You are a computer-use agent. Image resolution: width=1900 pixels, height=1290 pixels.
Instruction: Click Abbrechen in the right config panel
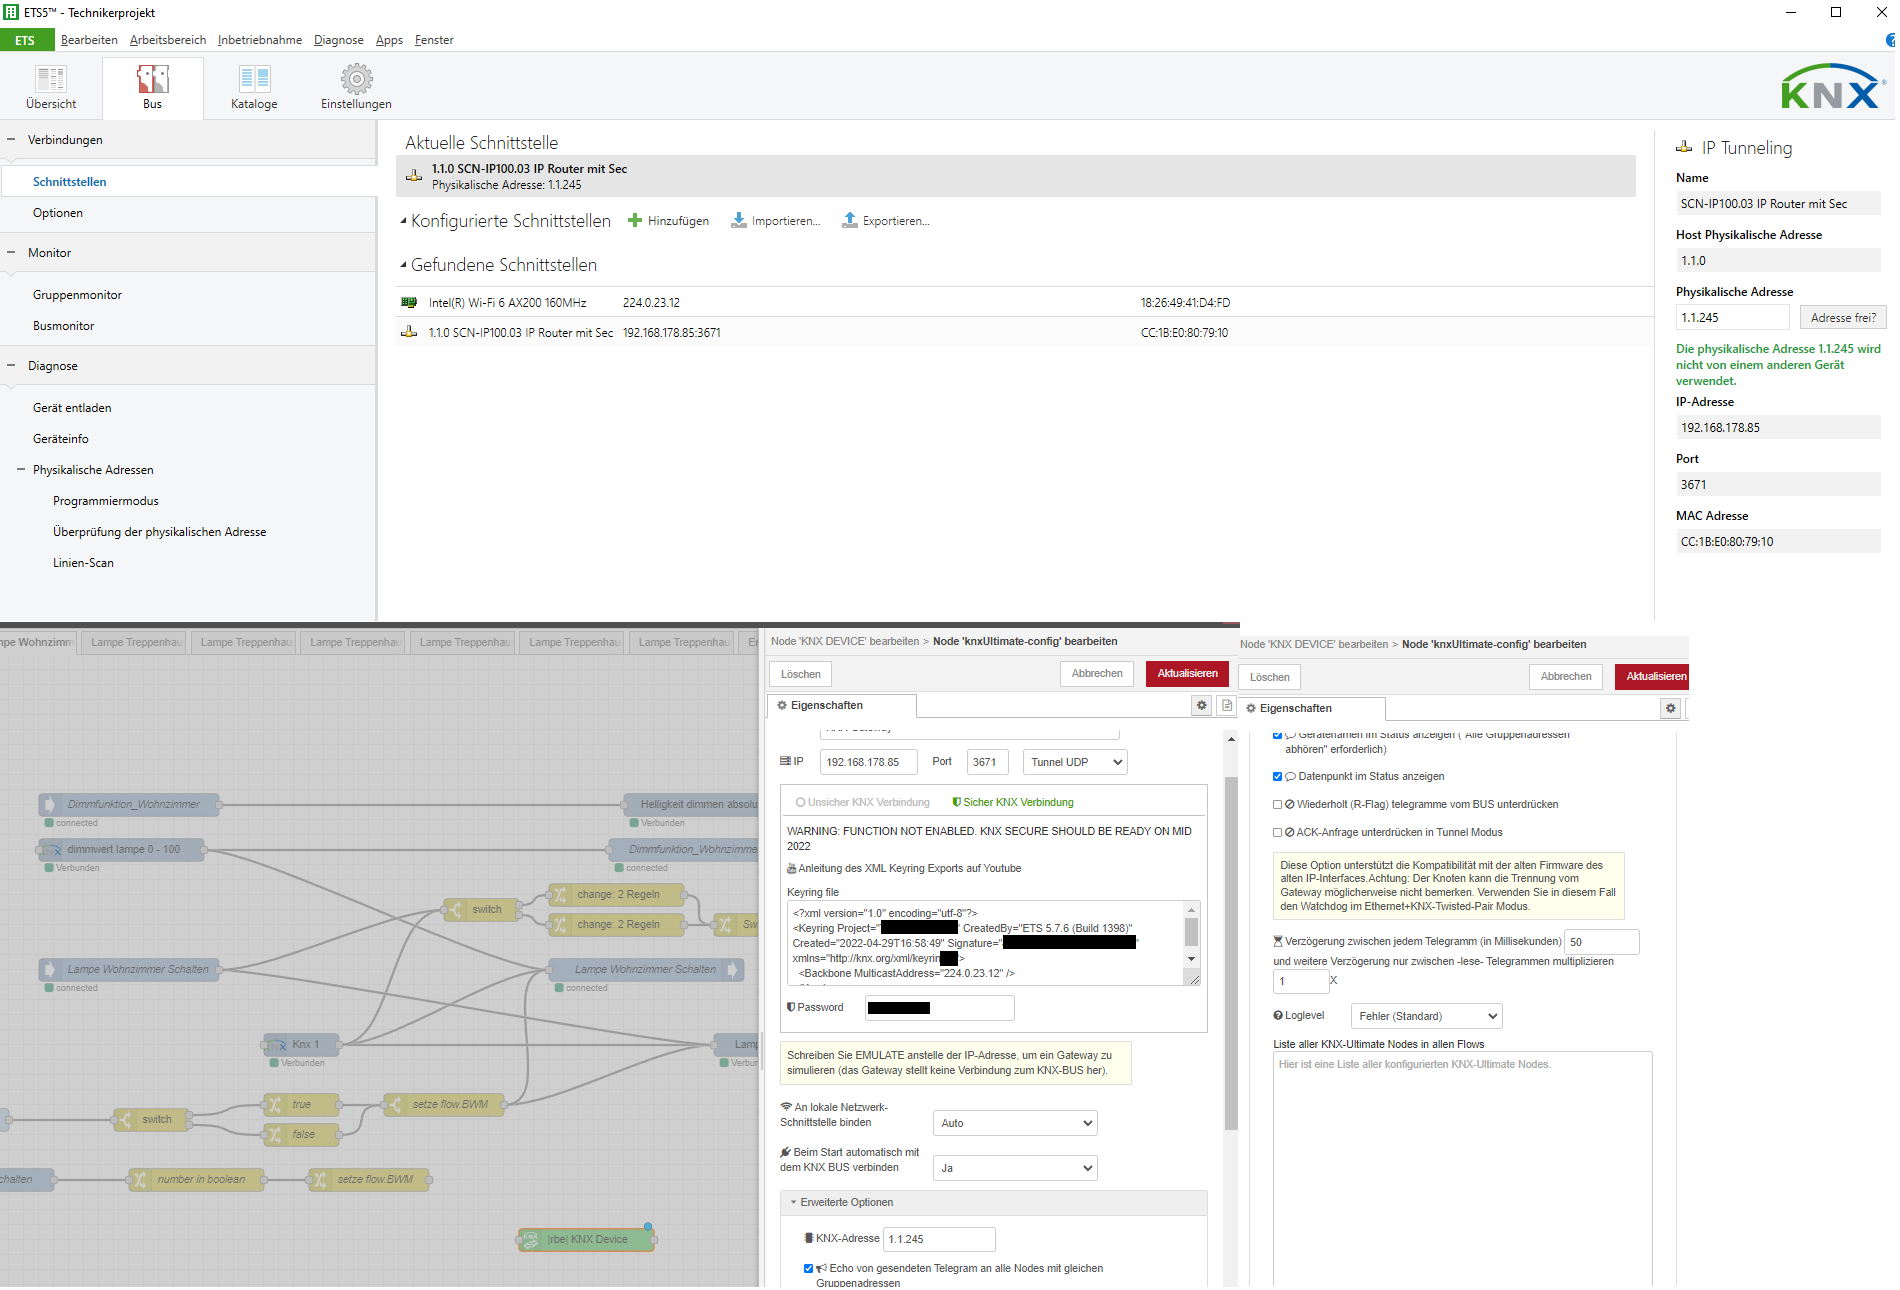[x=1566, y=677]
